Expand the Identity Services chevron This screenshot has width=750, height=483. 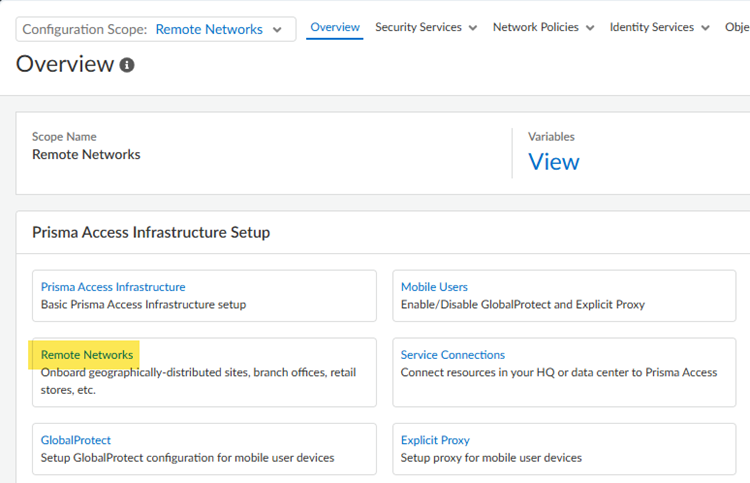click(706, 28)
